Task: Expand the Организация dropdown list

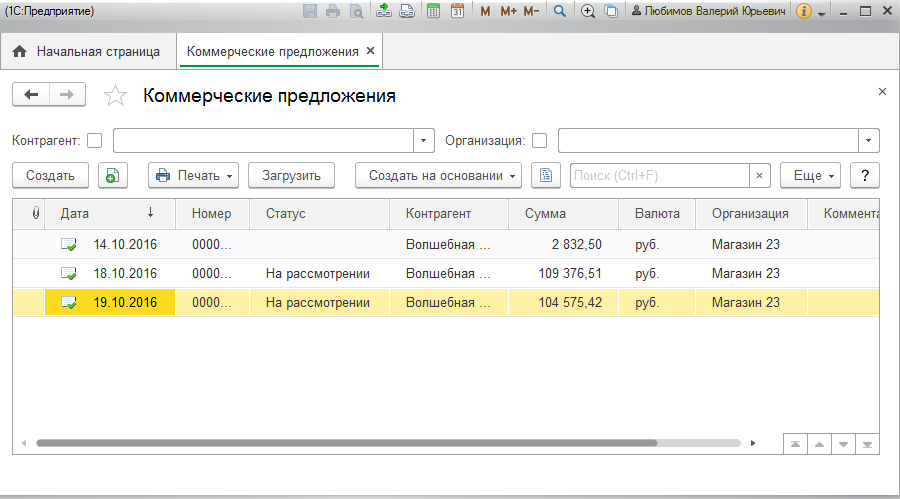Action: point(869,140)
